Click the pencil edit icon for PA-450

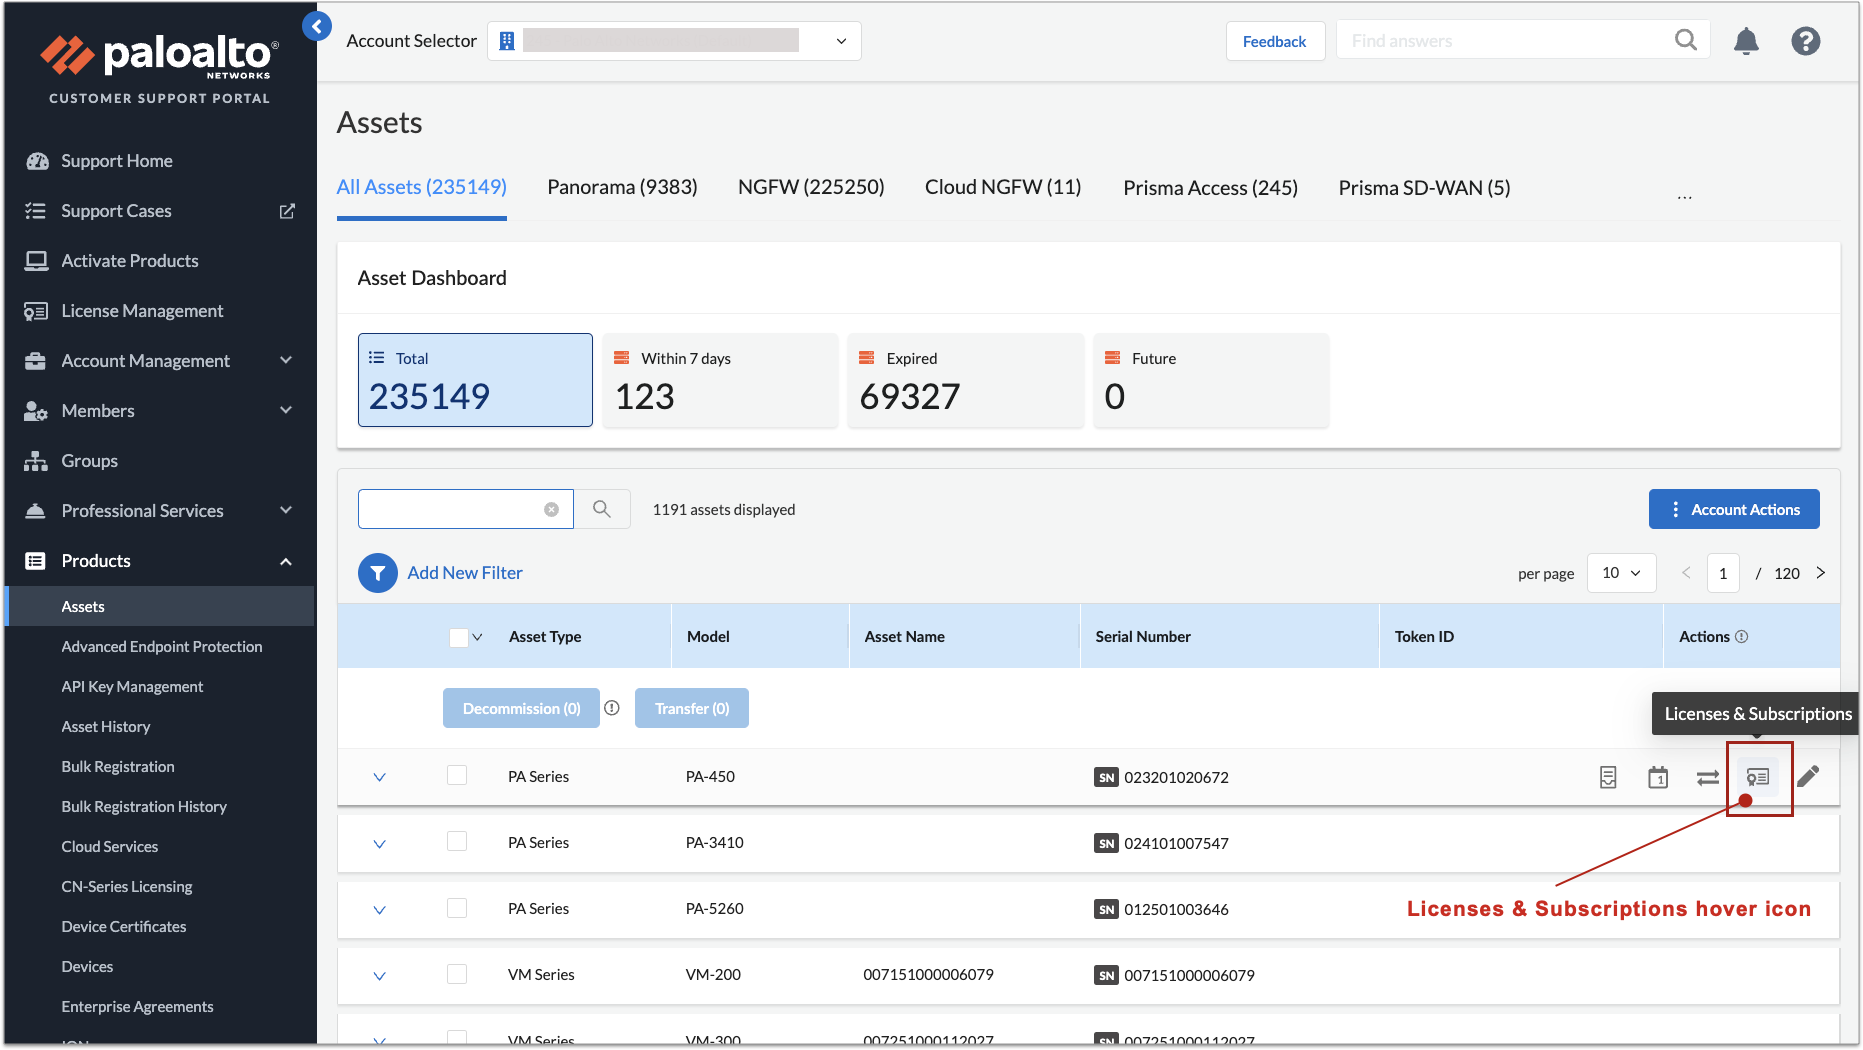tap(1807, 777)
